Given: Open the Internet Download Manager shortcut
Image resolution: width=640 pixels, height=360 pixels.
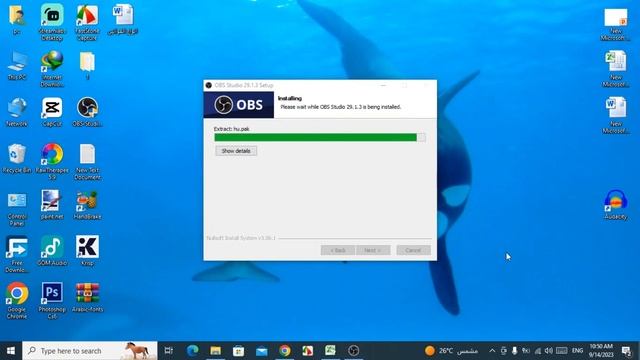Looking at the screenshot, I should (52, 69).
